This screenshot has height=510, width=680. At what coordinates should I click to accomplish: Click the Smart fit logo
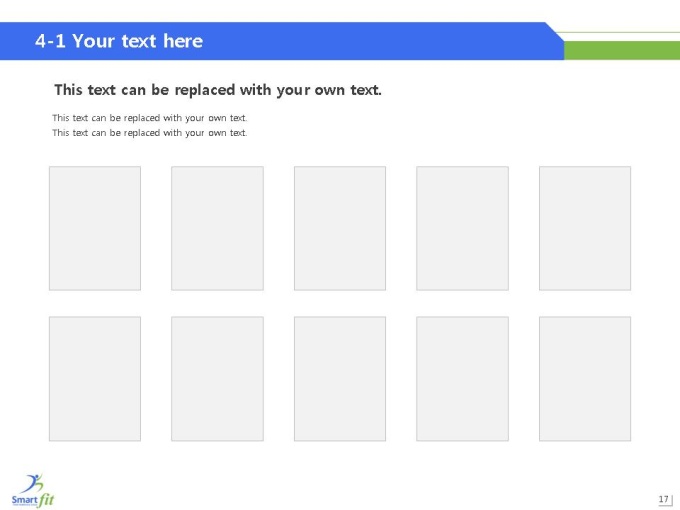(x=33, y=490)
